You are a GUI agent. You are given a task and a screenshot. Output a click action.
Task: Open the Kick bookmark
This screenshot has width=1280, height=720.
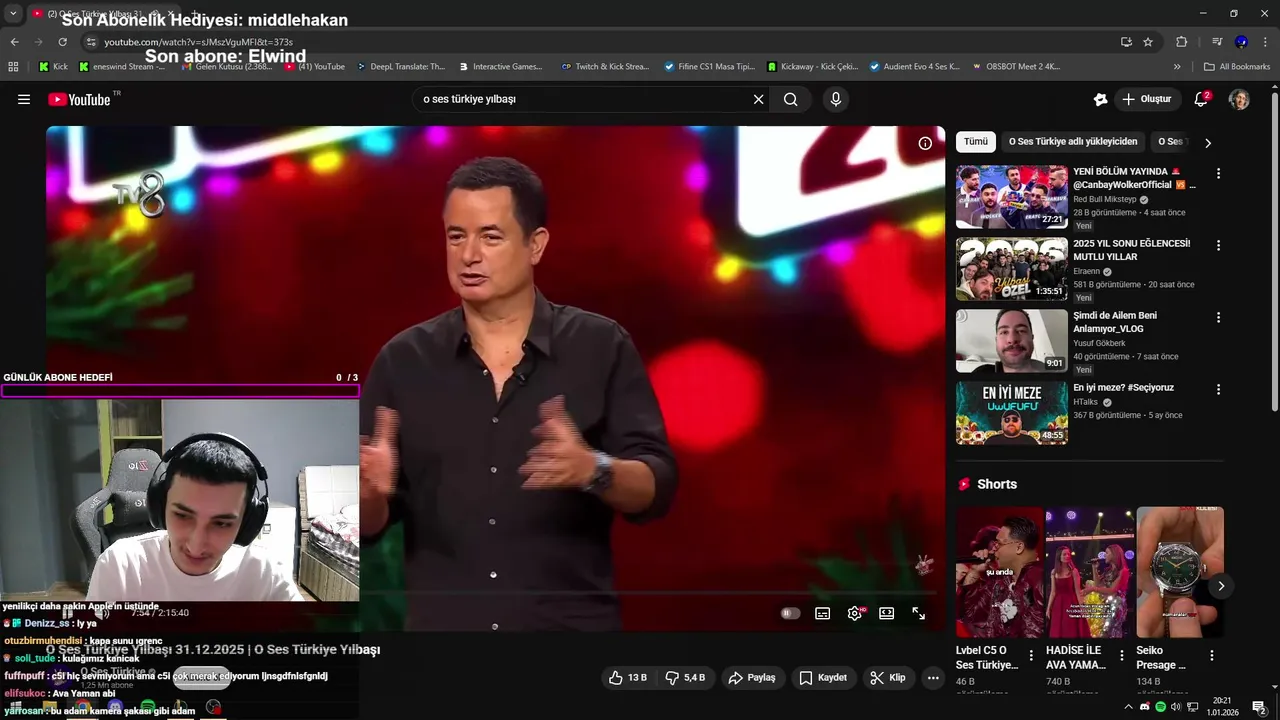pos(54,67)
